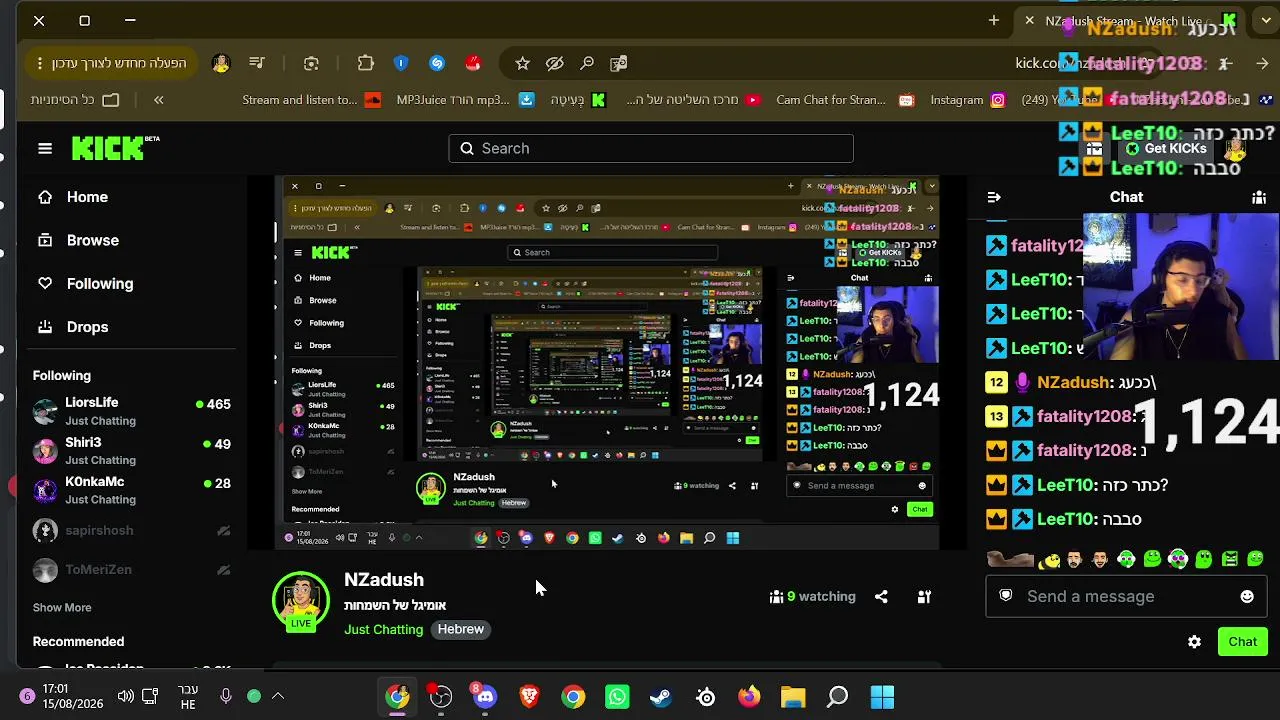
Task: Open Firefox from the taskbar
Action: pyautogui.click(x=749, y=696)
